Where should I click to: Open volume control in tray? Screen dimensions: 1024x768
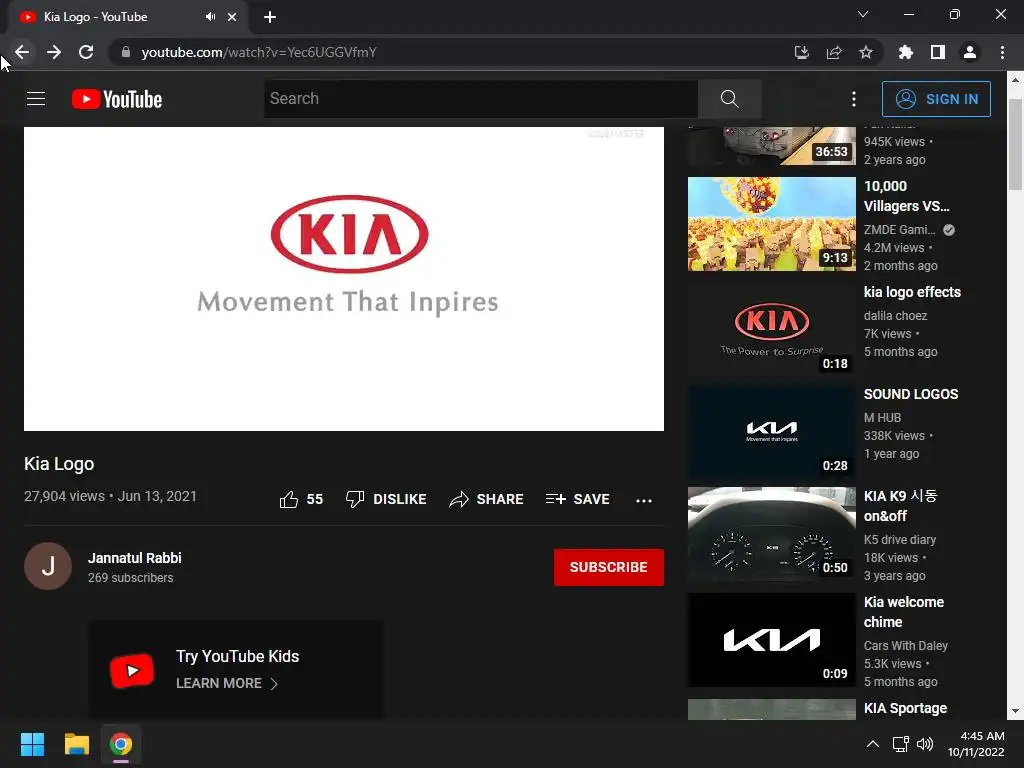(x=925, y=744)
